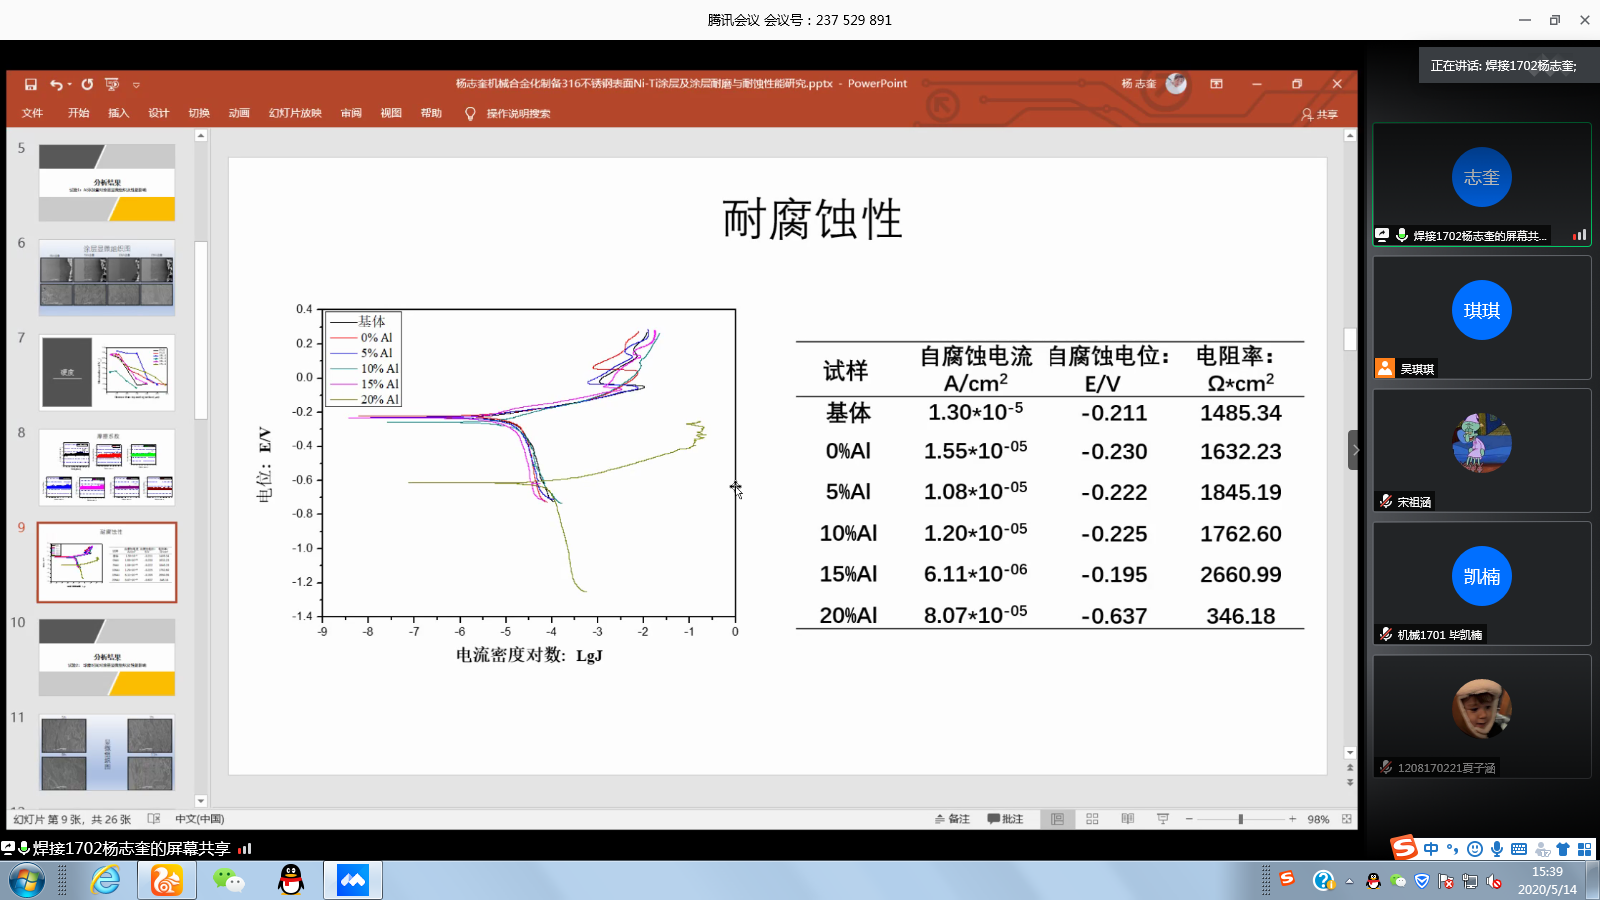The width and height of the screenshot is (1600, 900).
Task: Open the 插入 ribbon tab
Action: click(118, 113)
